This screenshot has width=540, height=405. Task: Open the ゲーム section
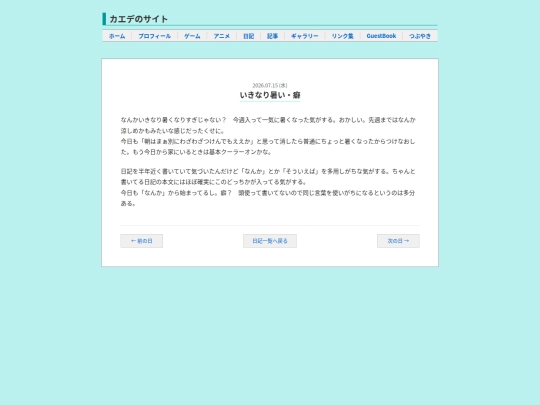pos(192,36)
